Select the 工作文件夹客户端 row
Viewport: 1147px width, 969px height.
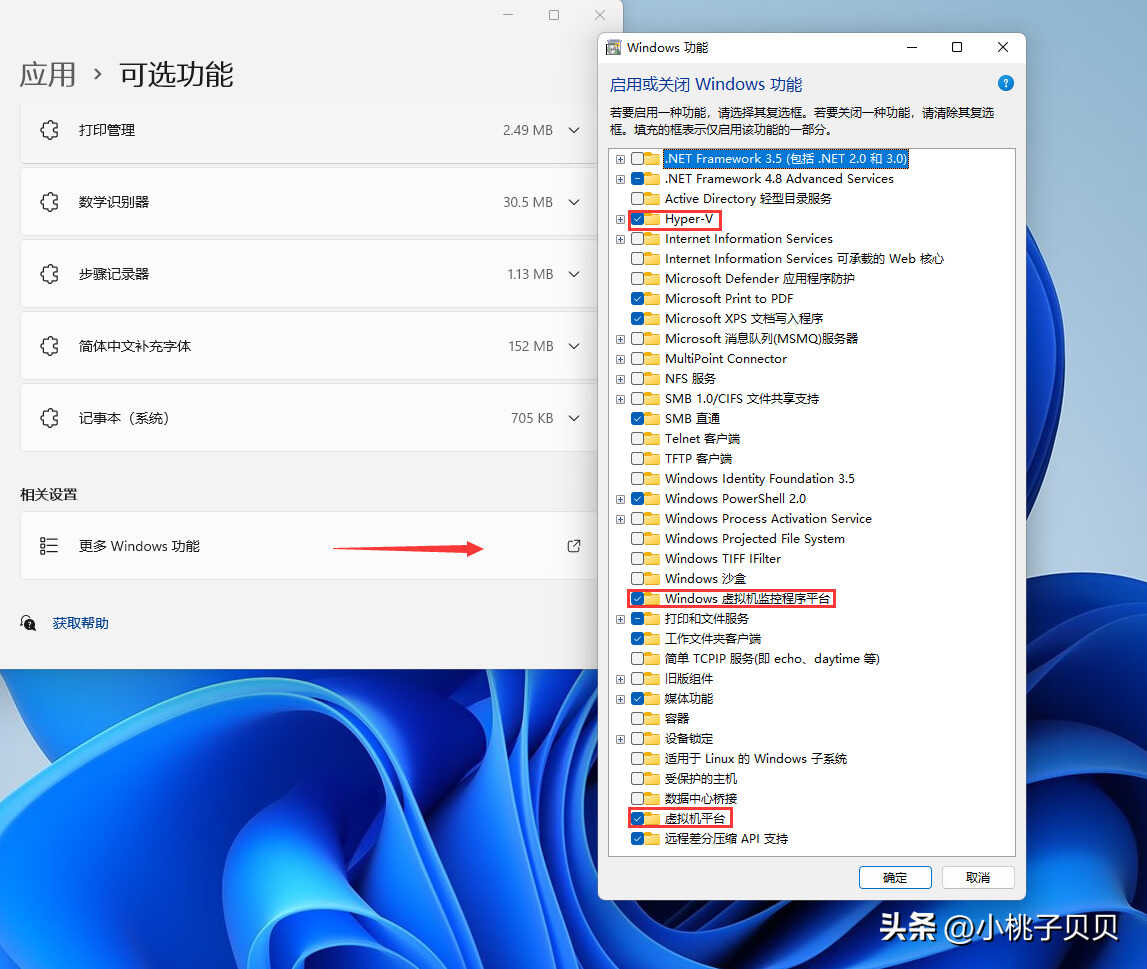(x=712, y=638)
